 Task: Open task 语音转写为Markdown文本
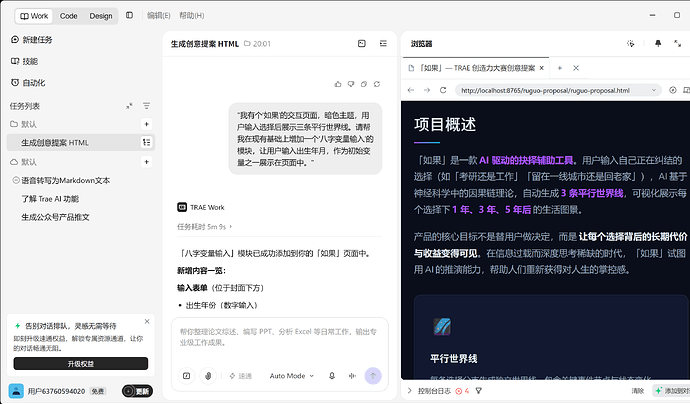tap(66, 180)
